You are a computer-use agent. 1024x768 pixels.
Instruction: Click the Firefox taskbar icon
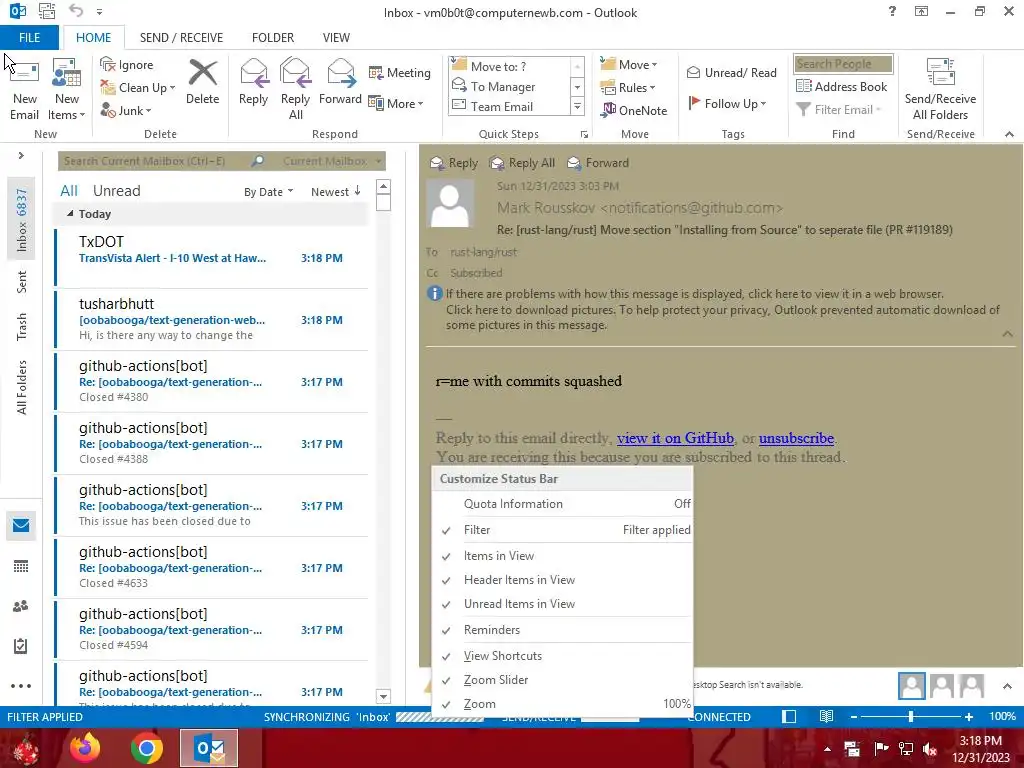pyautogui.click(x=85, y=748)
